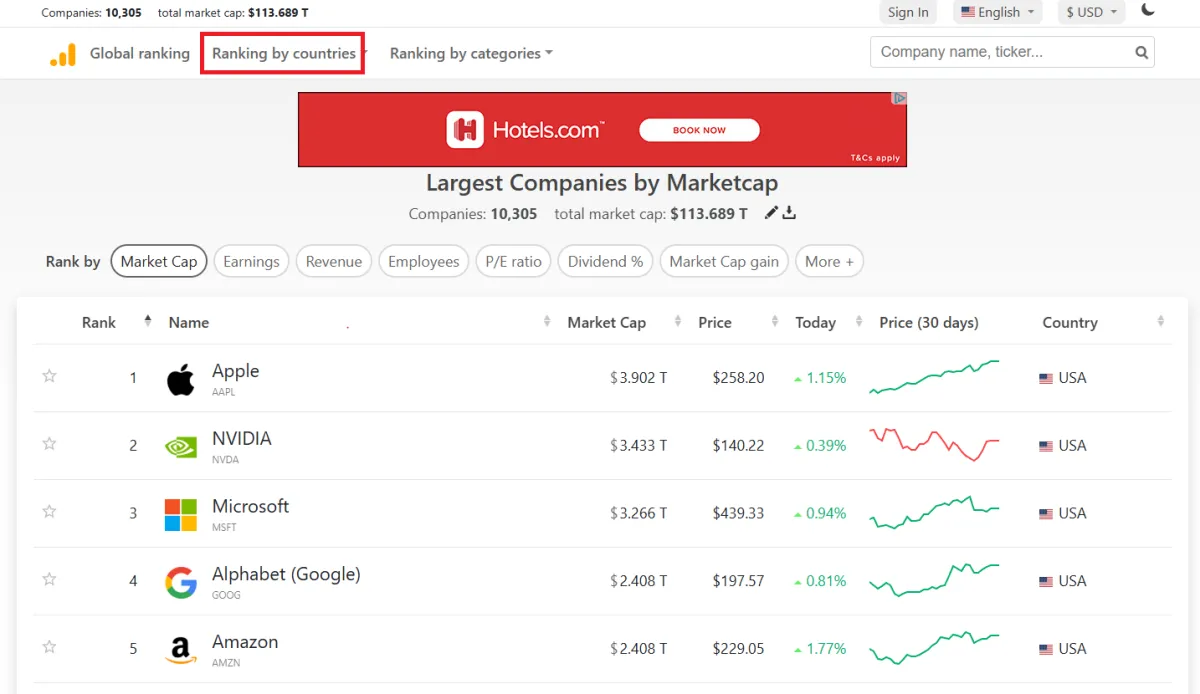Screen dimensions: 1200x694
Task: Click Apple's $3.902 T market cap
Action: (x=638, y=378)
